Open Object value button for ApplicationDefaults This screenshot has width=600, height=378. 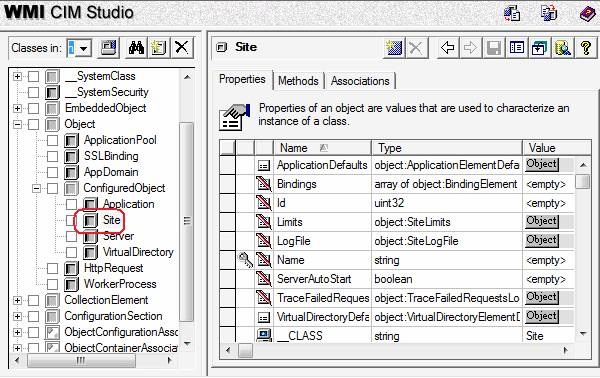[x=542, y=165]
